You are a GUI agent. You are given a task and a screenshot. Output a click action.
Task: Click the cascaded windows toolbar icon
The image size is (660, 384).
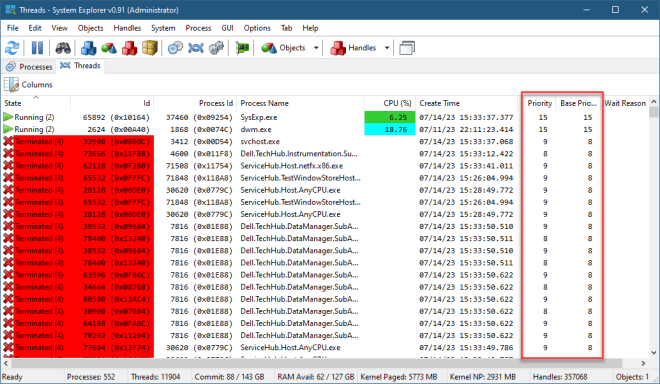coord(407,48)
